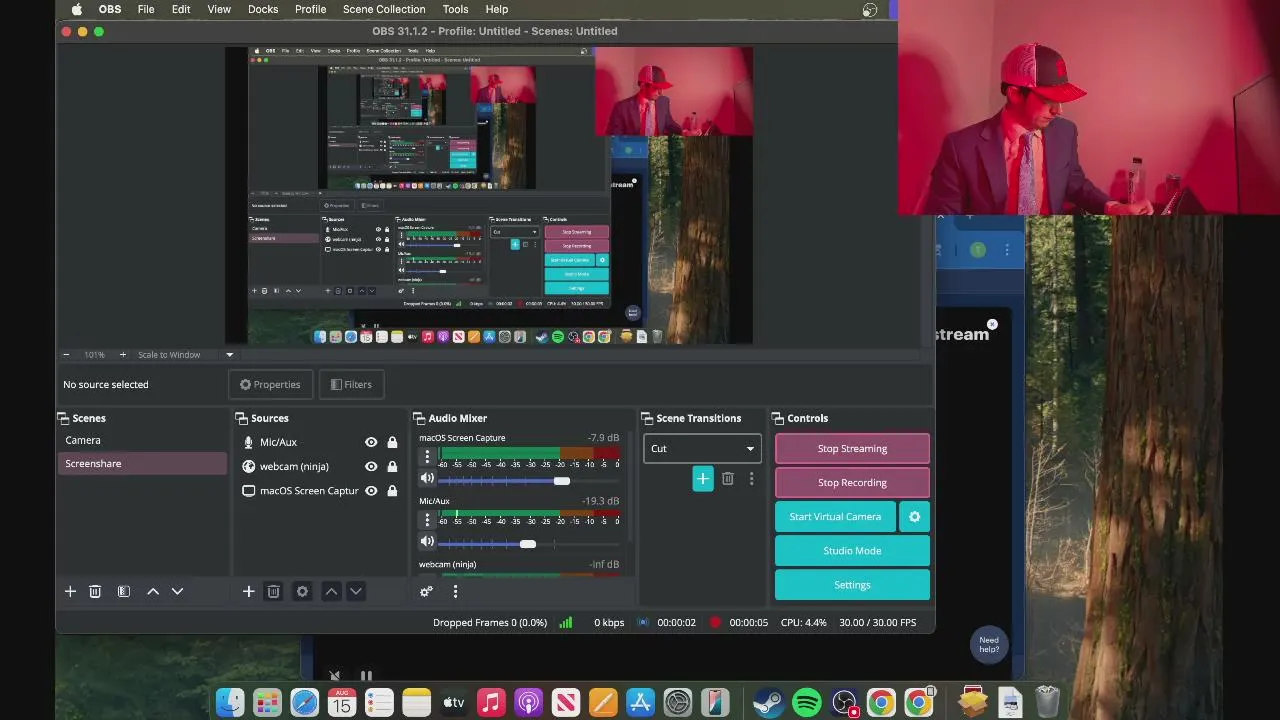Open source properties gear in Sources toolbar
Image resolution: width=1280 pixels, height=720 pixels.
[x=302, y=591]
